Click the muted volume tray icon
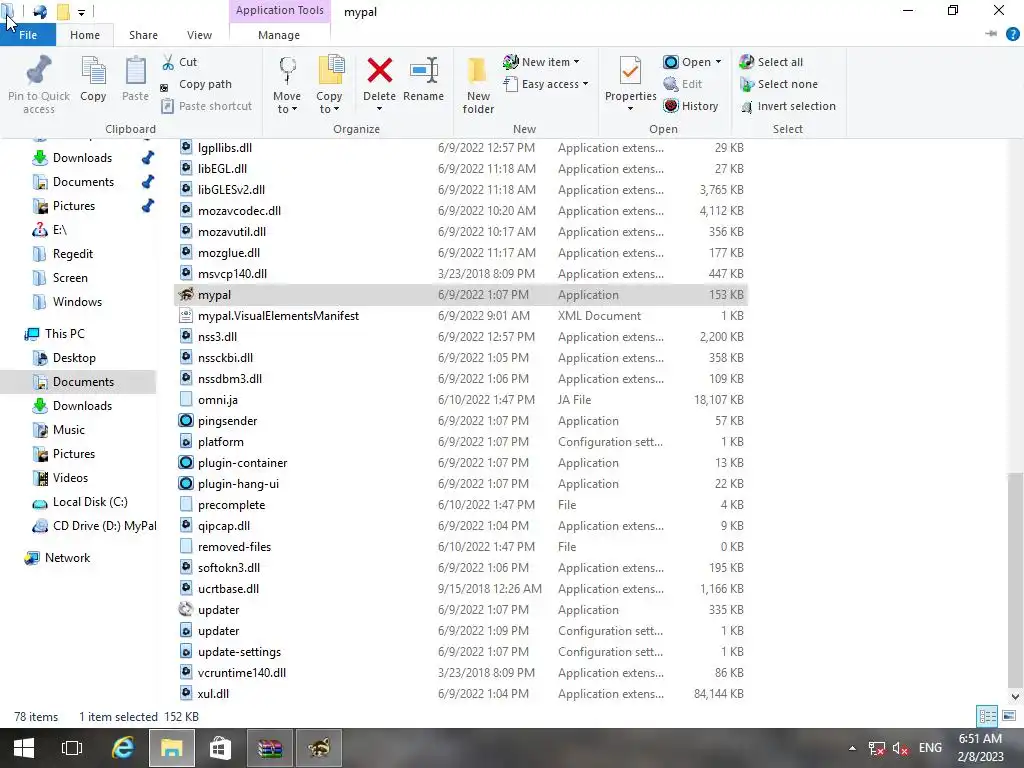 901,748
